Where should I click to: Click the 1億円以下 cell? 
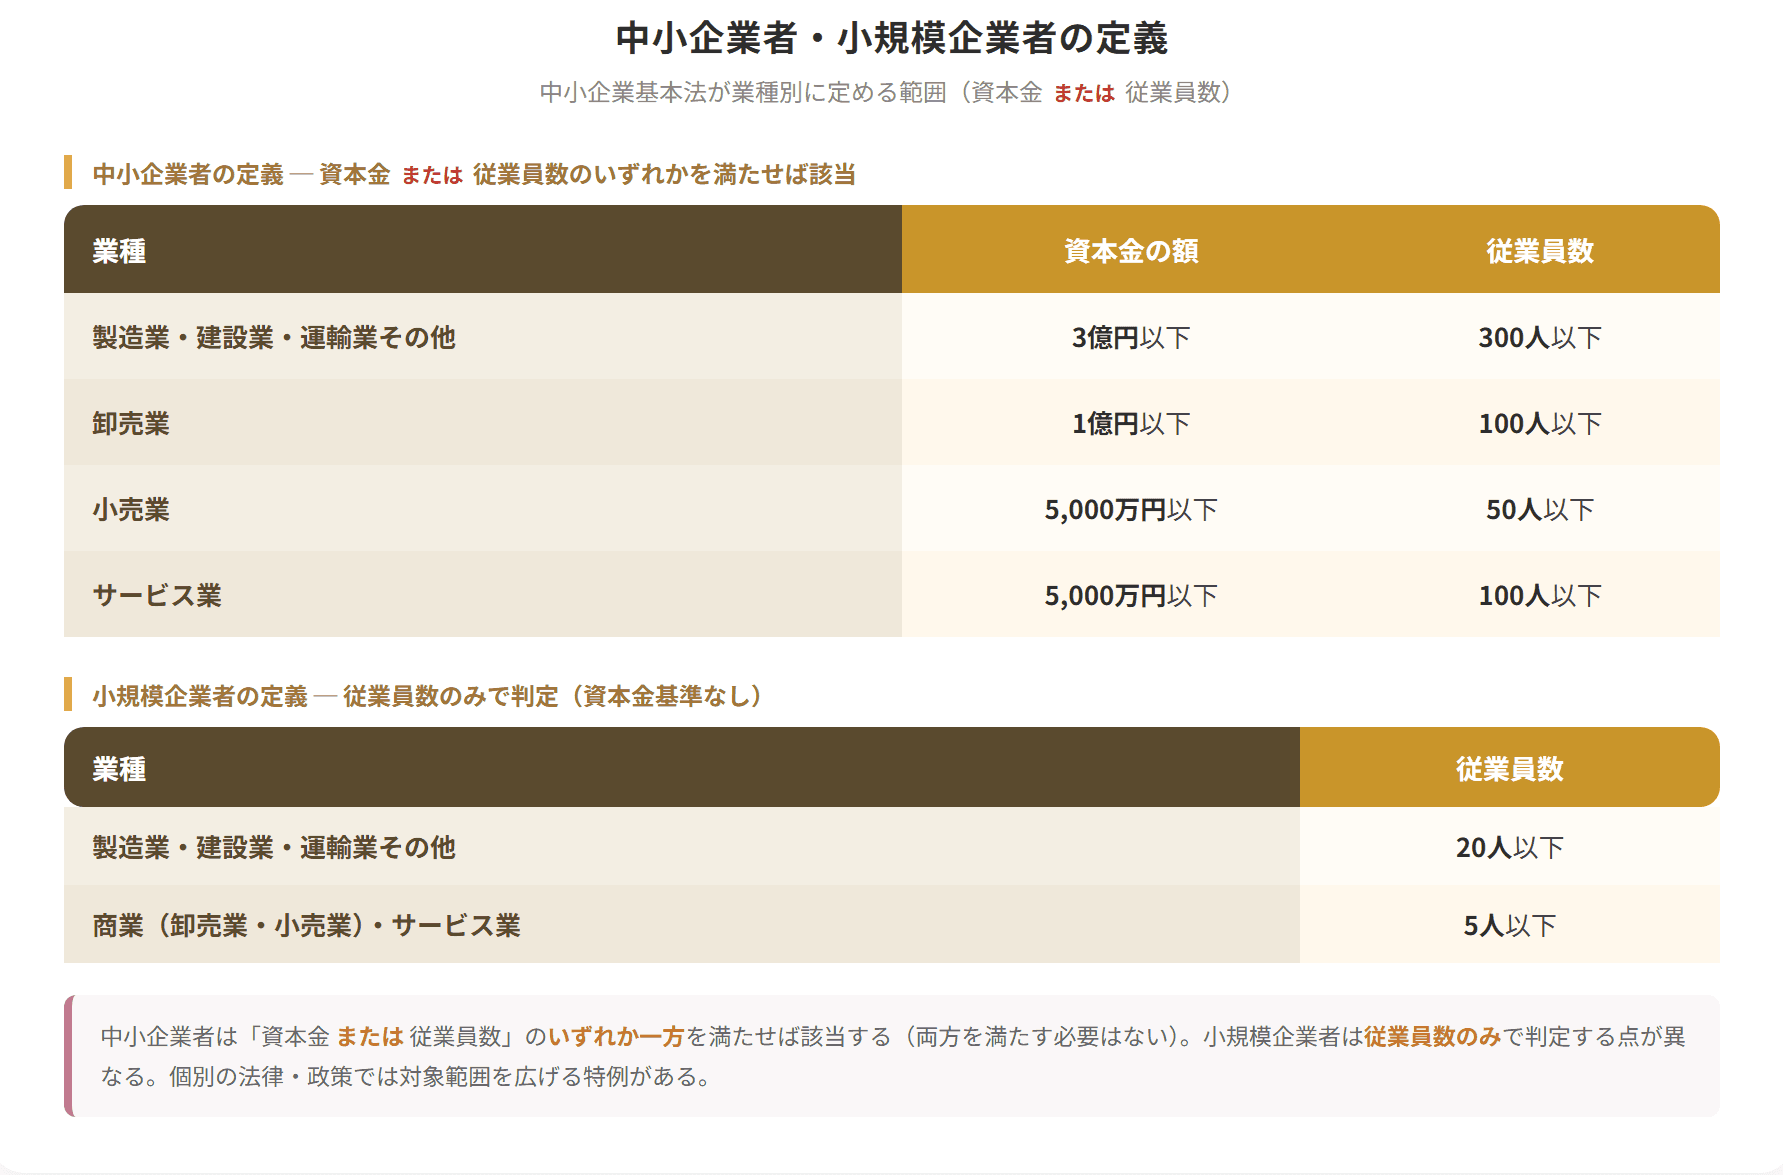coord(1131,423)
